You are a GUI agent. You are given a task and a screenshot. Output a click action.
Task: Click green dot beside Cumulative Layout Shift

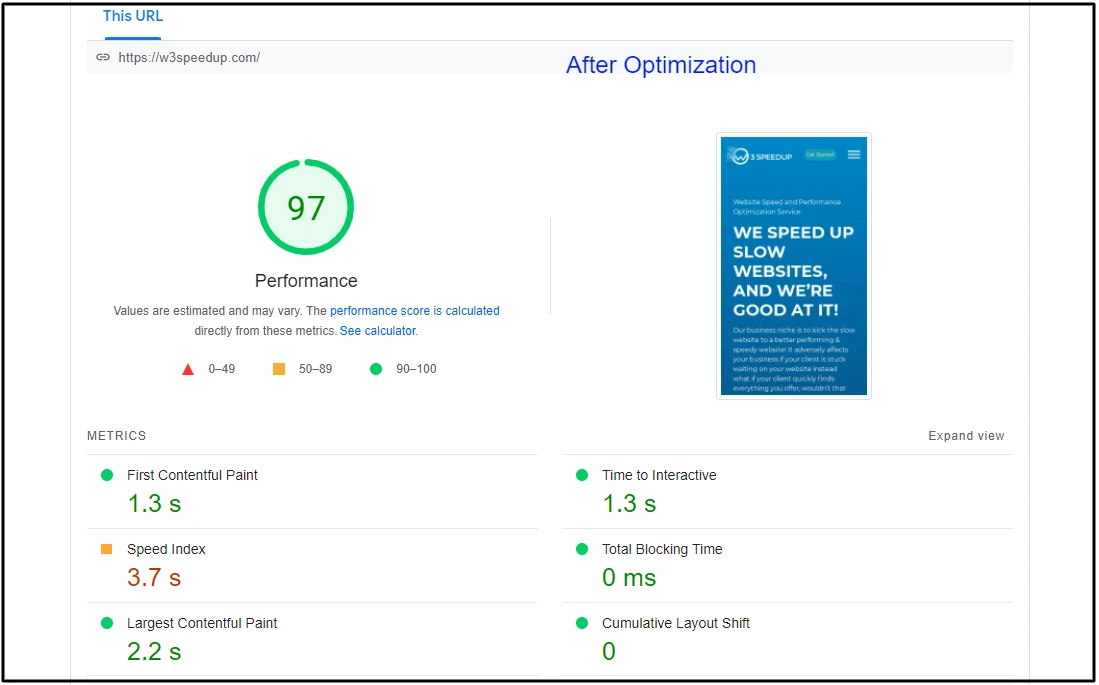[x=582, y=623]
